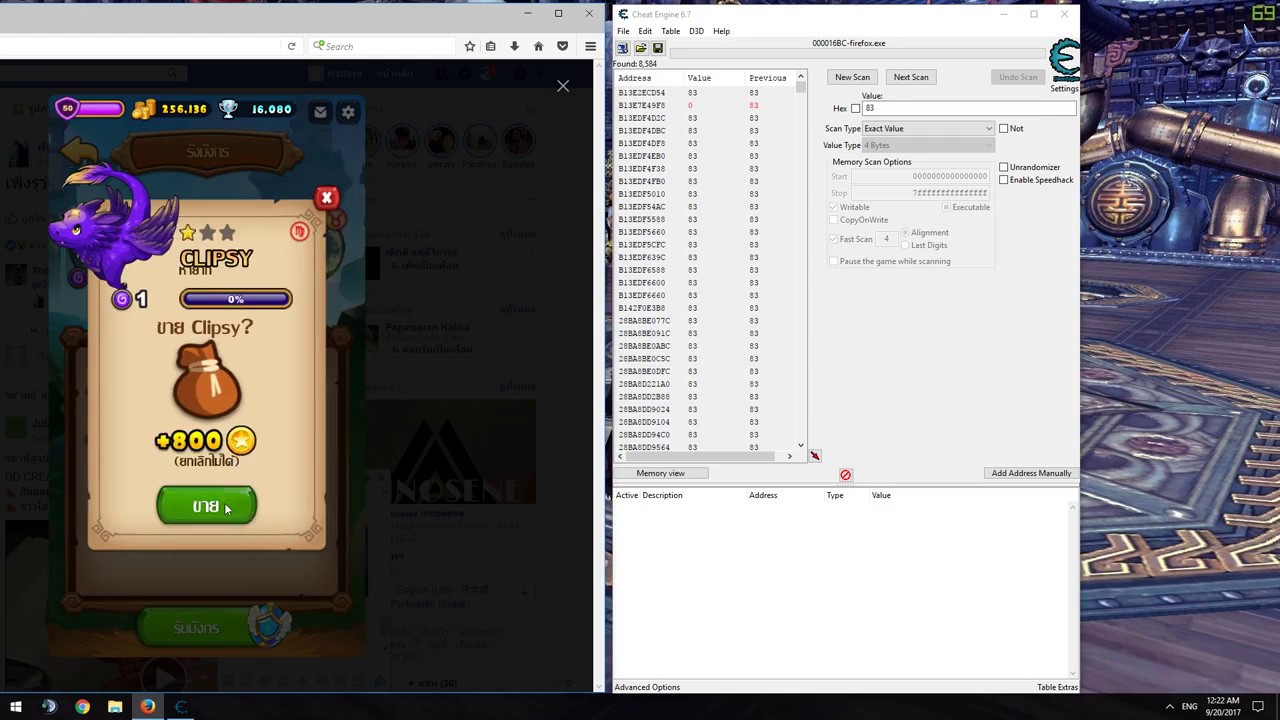Screen dimensions: 1280x720
Task: Toggle Enable Speedhack checkbox
Action: pos(1004,180)
